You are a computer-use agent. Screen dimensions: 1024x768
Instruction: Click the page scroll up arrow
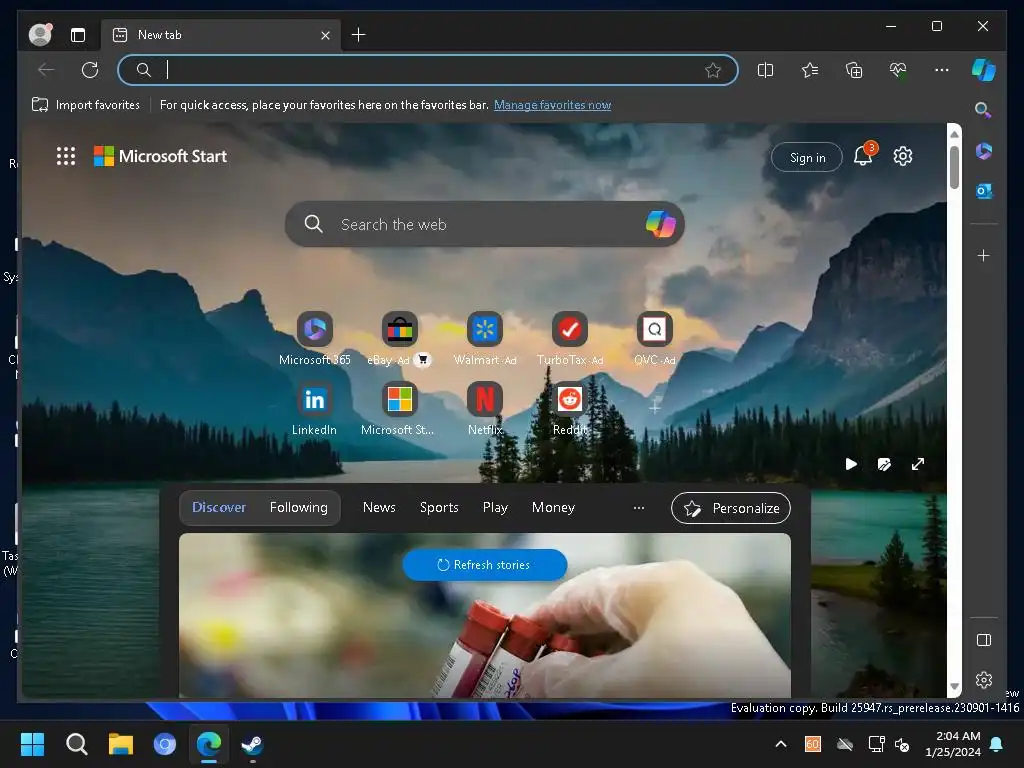(x=954, y=134)
